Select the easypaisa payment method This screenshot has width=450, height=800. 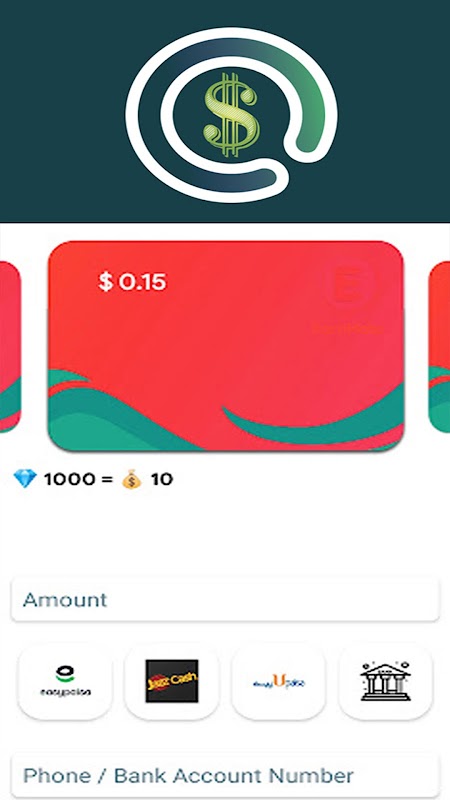pos(65,682)
